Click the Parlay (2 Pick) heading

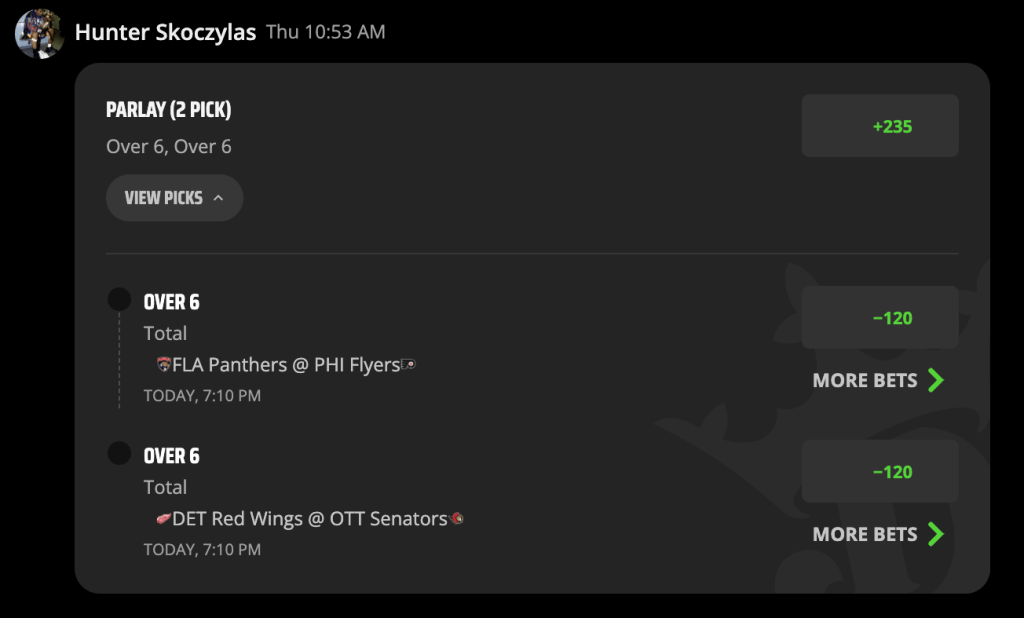pos(168,109)
